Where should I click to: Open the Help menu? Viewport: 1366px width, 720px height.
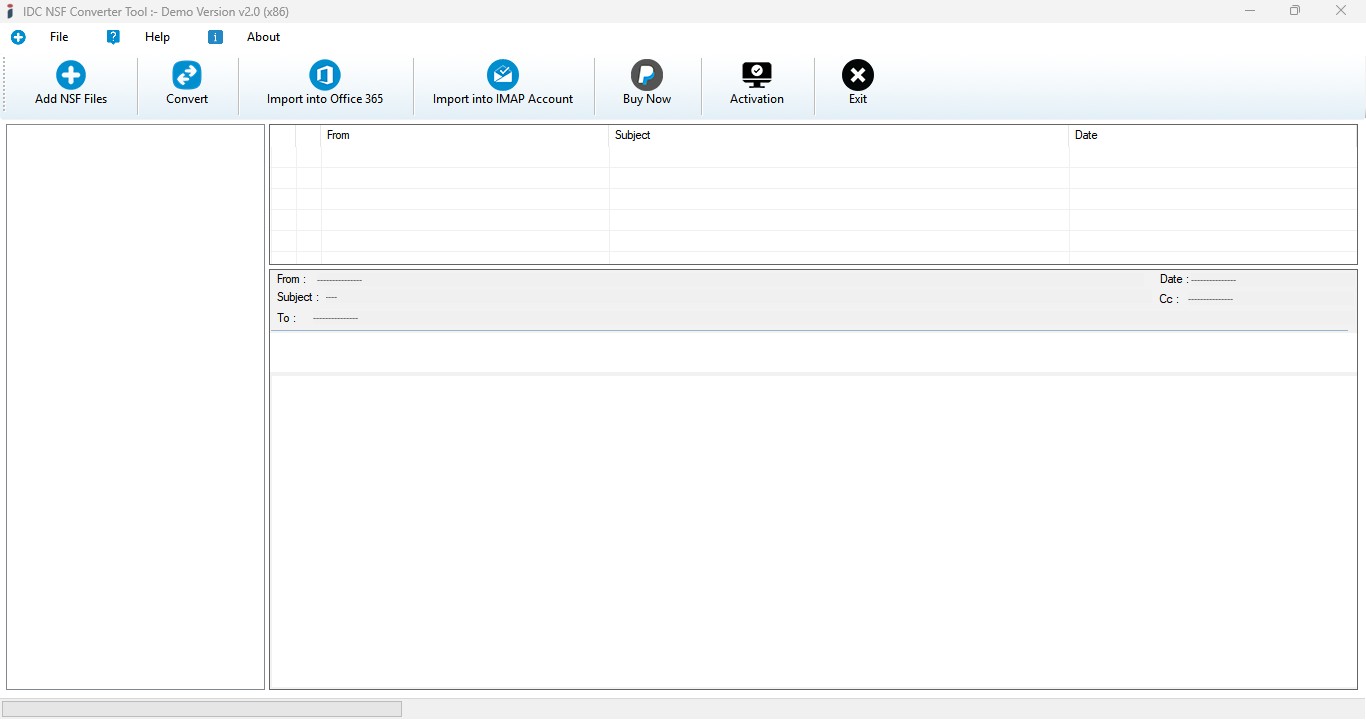click(x=158, y=37)
